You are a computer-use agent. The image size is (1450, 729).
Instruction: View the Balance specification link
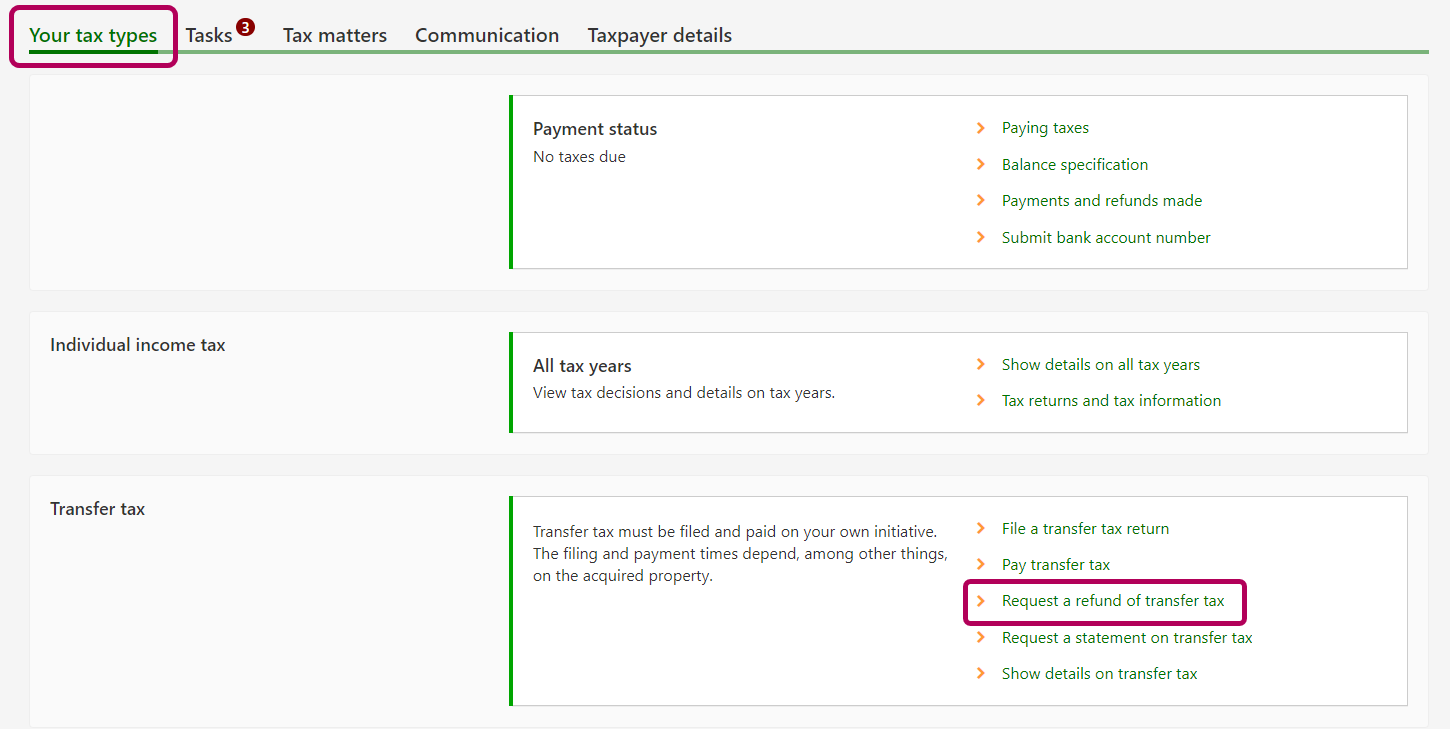tap(1074, 165)
